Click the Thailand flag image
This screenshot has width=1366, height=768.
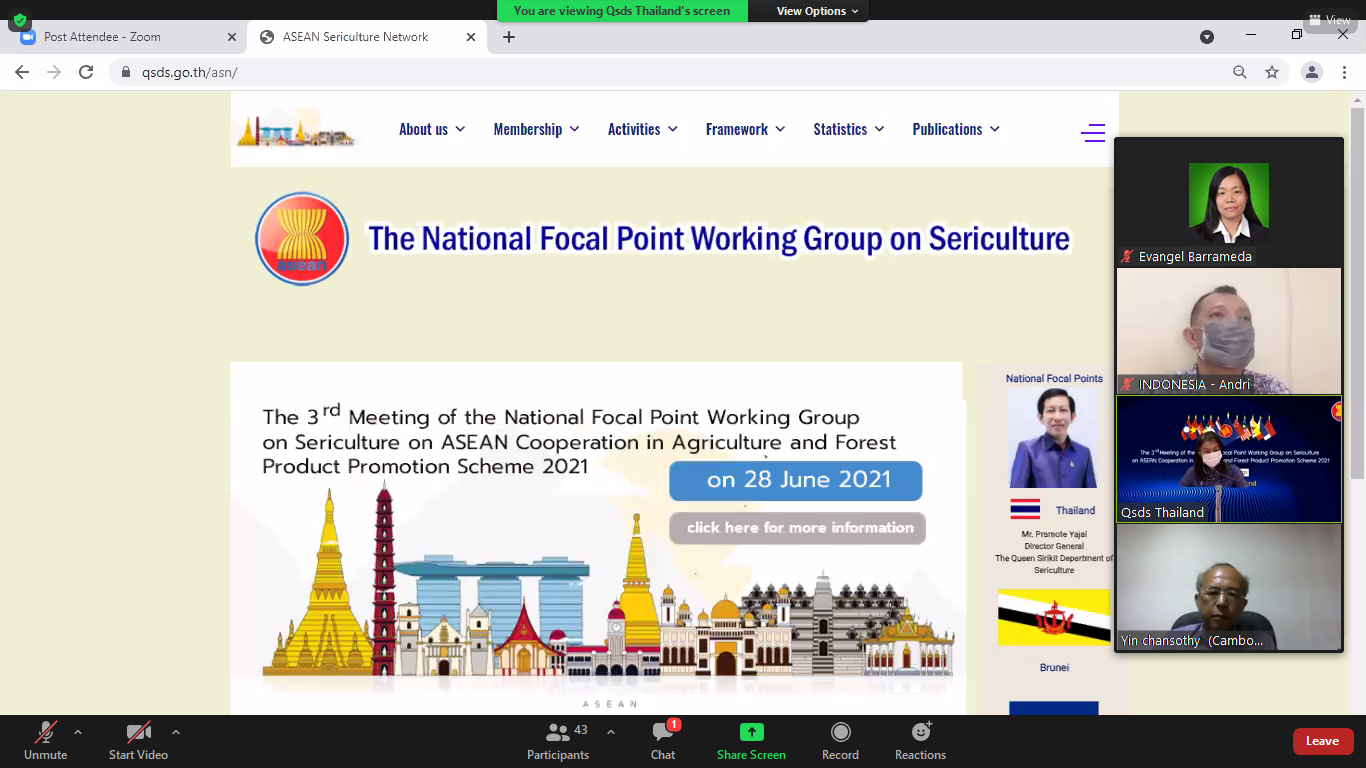coord(1025,509)
